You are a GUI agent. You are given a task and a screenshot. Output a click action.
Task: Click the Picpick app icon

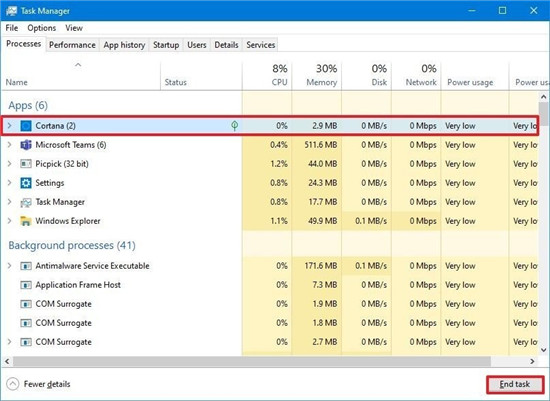(26, 164)
